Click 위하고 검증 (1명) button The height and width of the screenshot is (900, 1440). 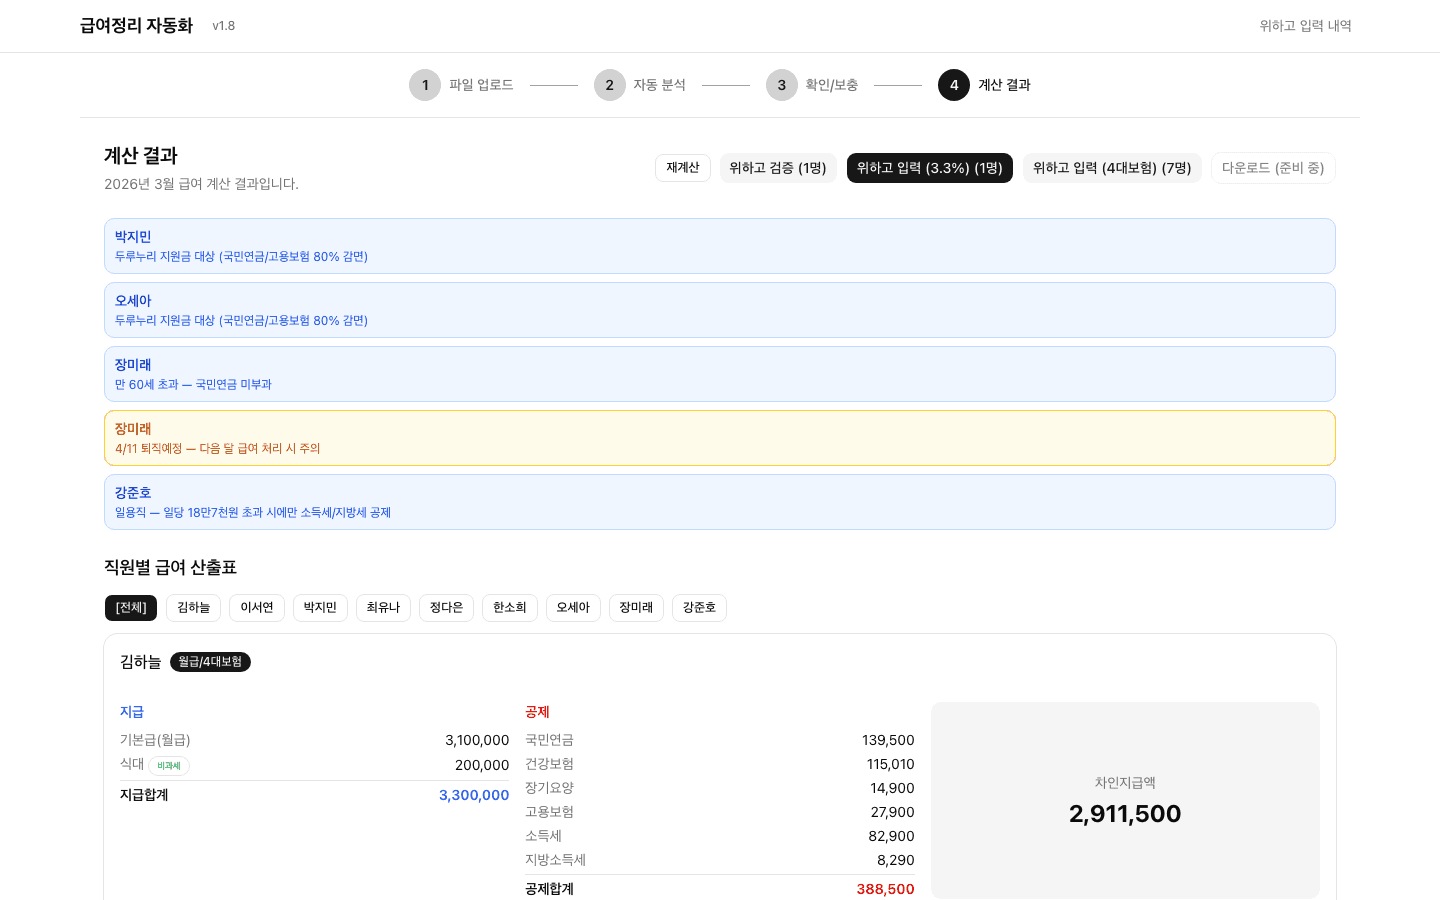(x=778, y=168)
